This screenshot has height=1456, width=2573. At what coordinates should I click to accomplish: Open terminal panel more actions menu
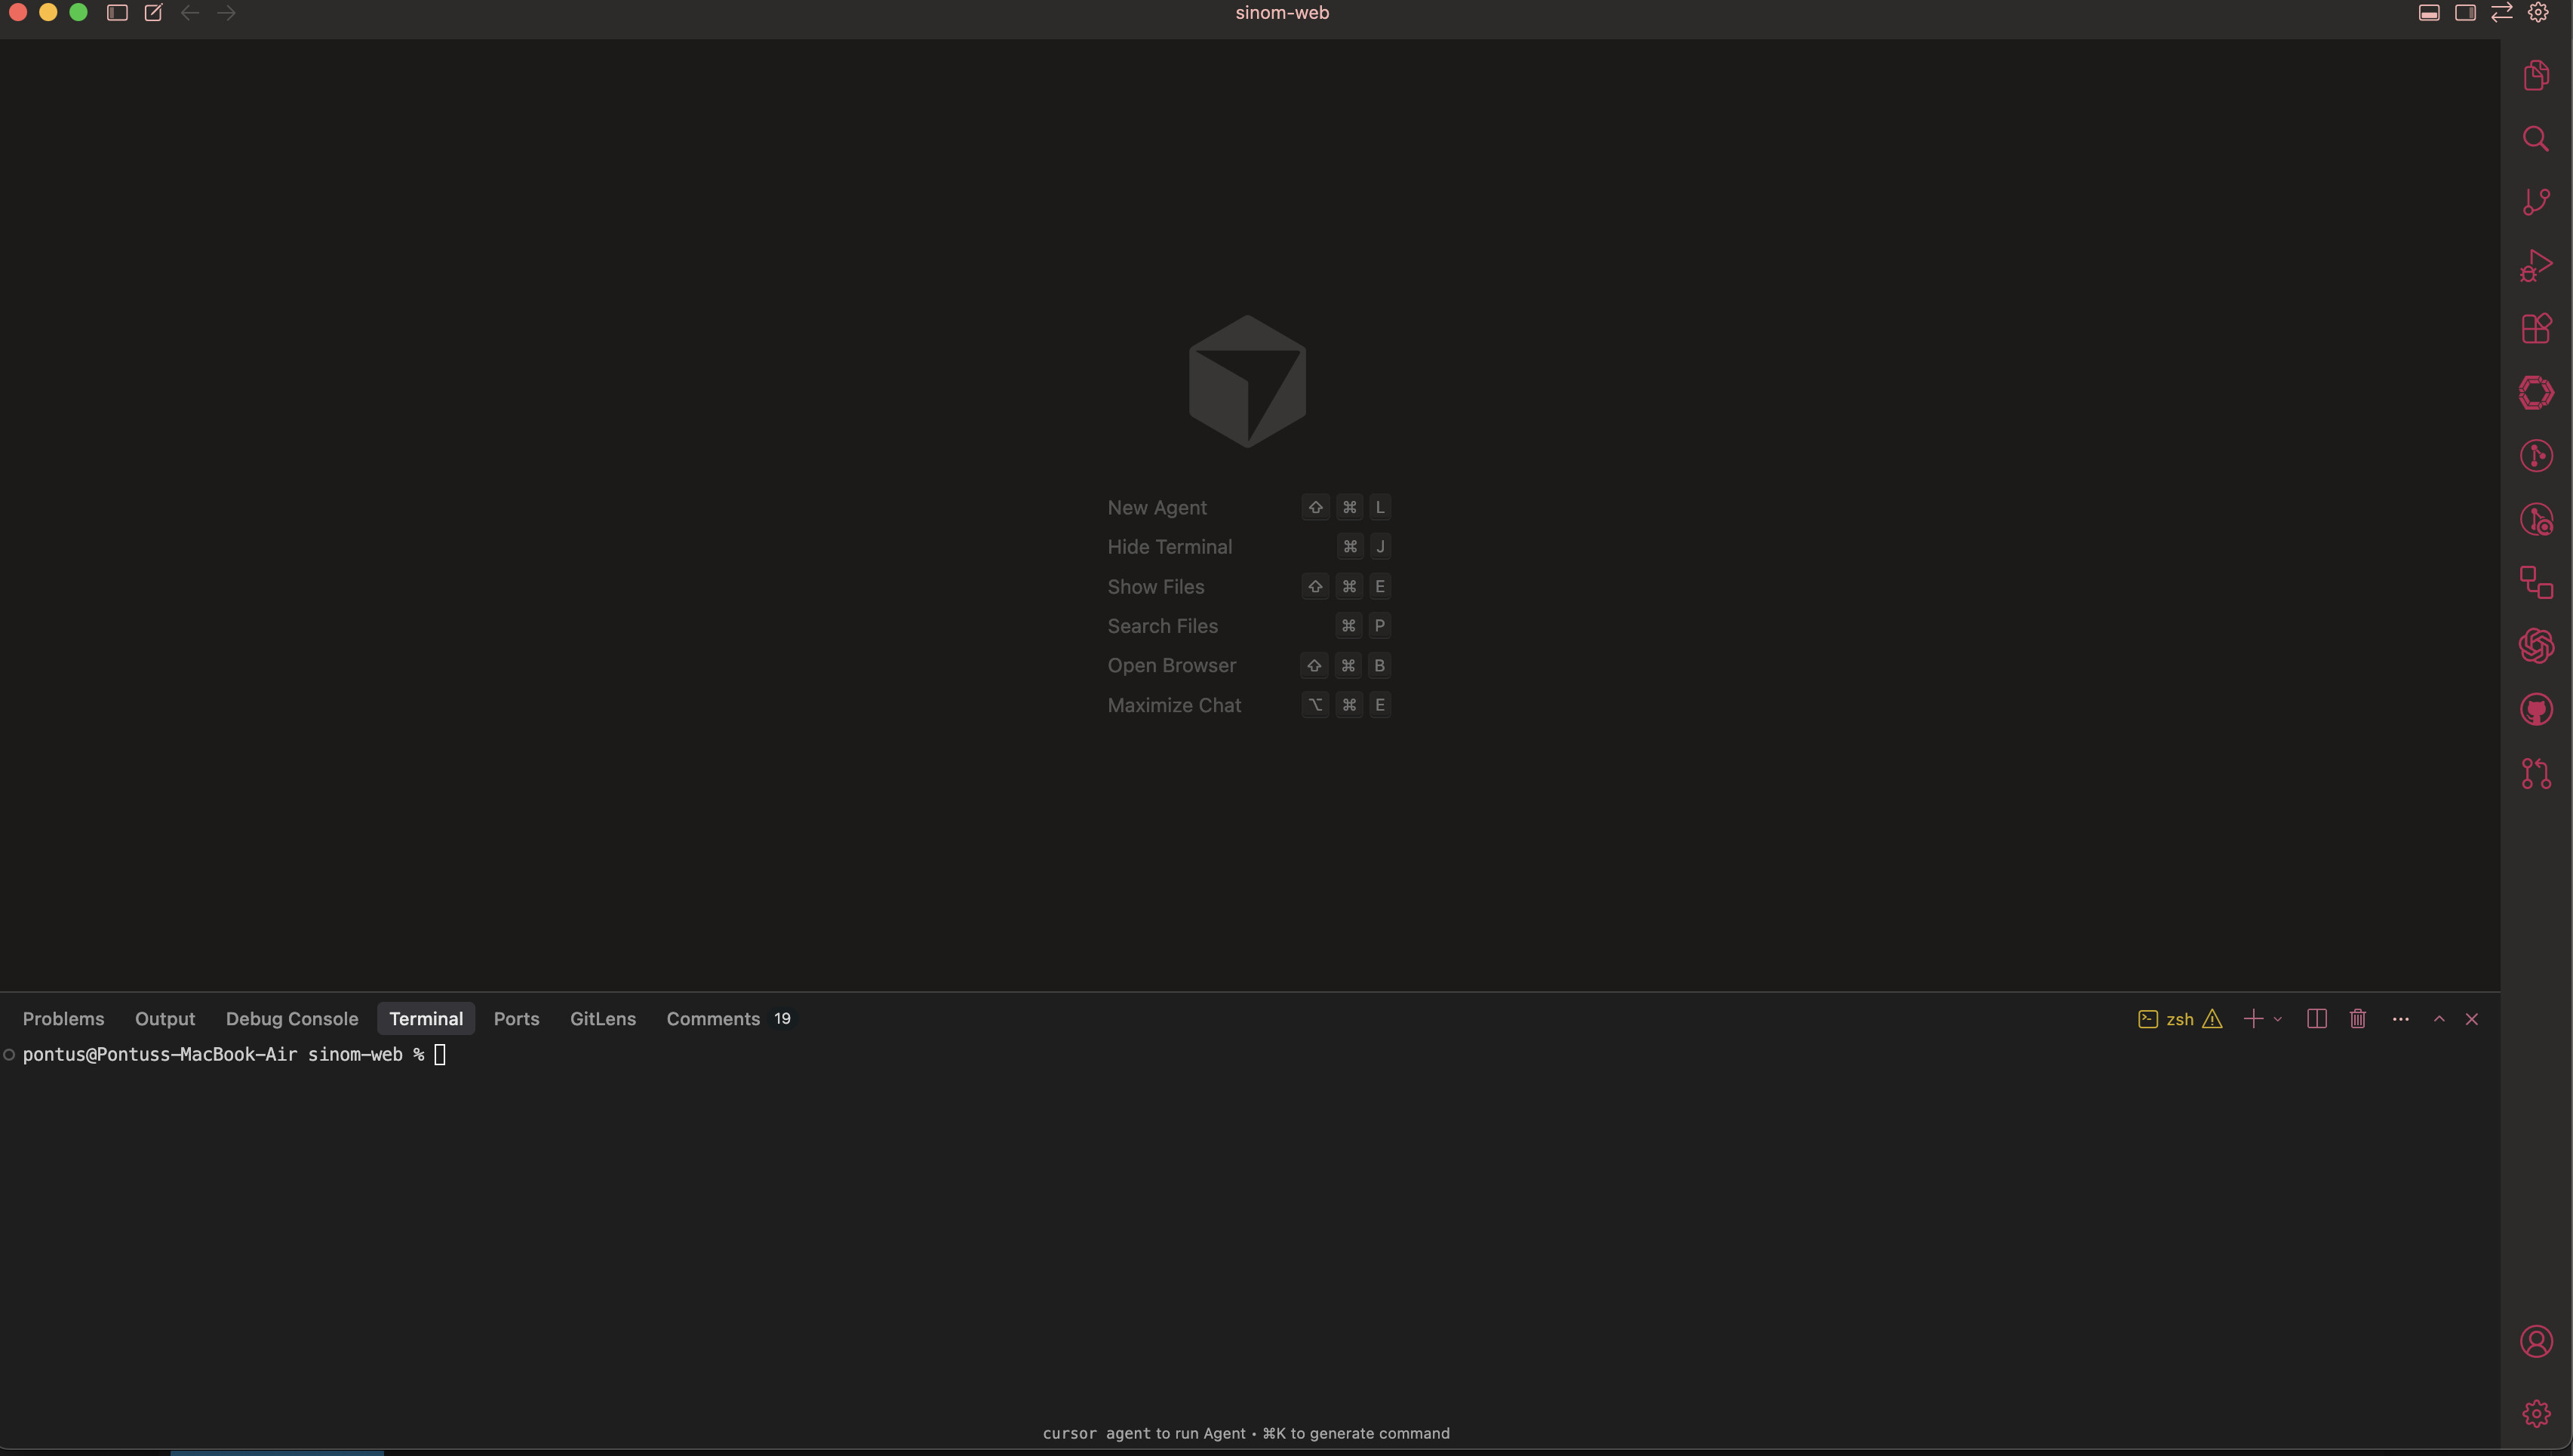point(2400,1019)
